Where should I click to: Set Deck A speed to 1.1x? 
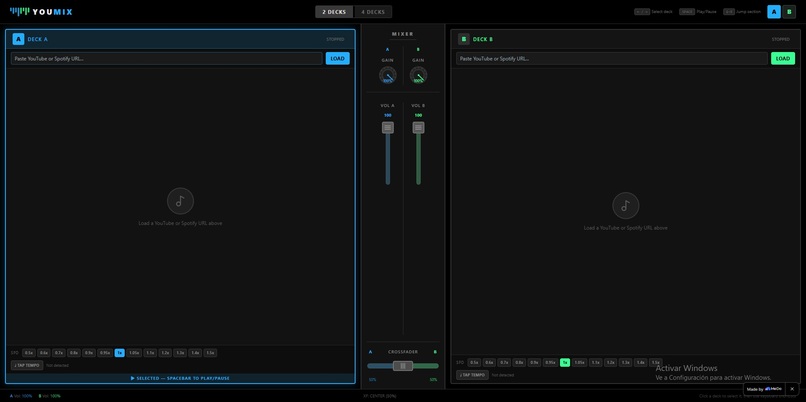[150, 353]
